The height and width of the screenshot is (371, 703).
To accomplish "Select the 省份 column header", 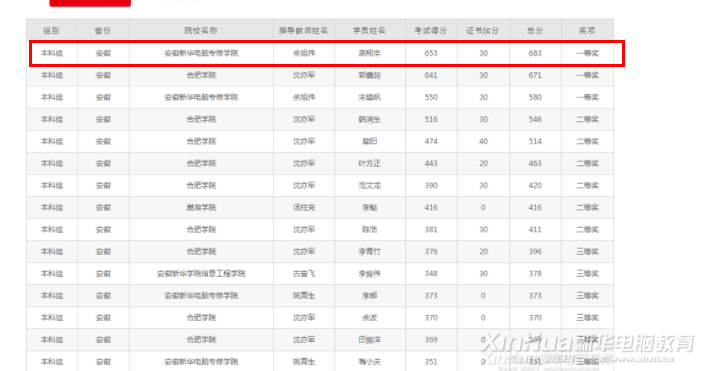I will [x=103, y=31].
